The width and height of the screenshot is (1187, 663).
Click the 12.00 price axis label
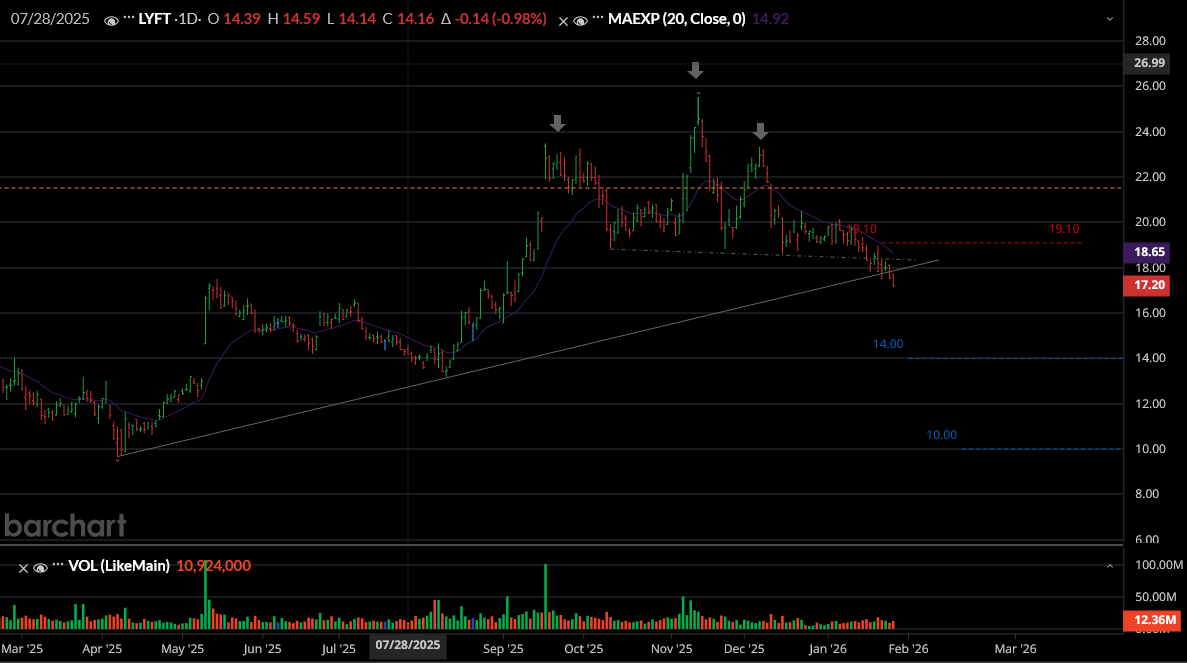[1150, 404]
